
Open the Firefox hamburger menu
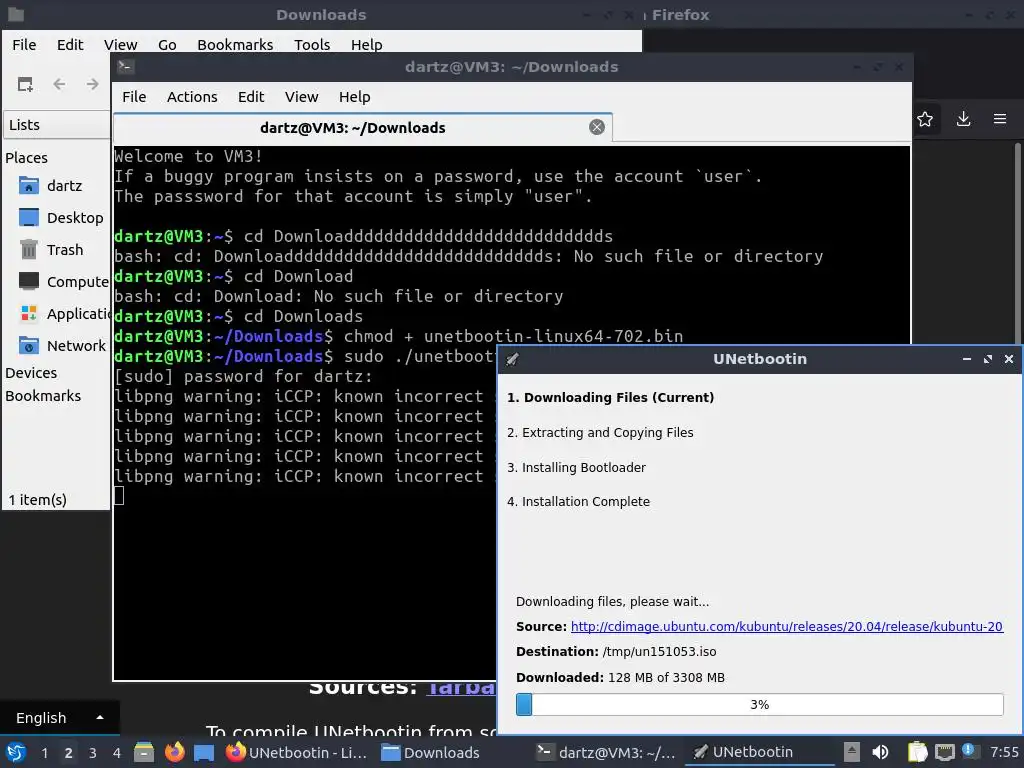(x=1000, y=119)
